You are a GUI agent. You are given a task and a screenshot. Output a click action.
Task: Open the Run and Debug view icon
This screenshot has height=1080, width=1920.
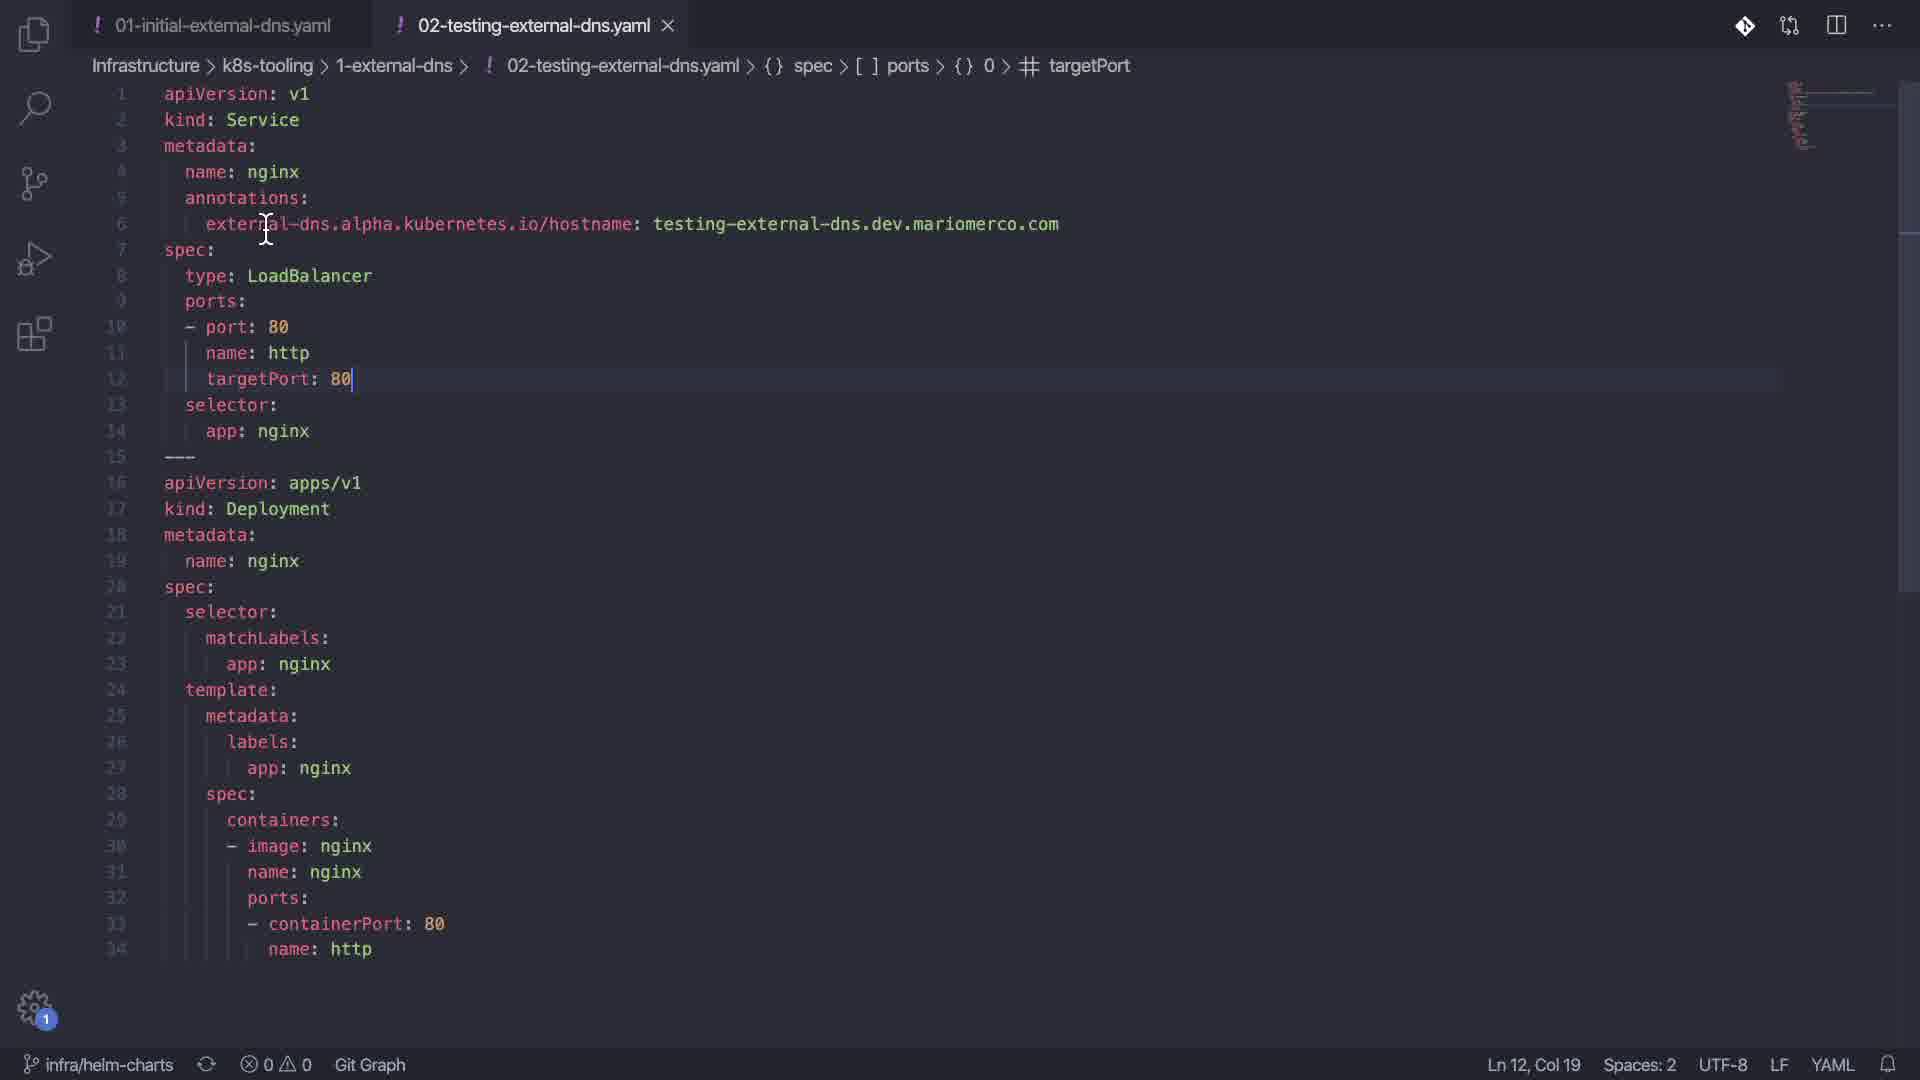pyautogui.click(x=34, y=259)
